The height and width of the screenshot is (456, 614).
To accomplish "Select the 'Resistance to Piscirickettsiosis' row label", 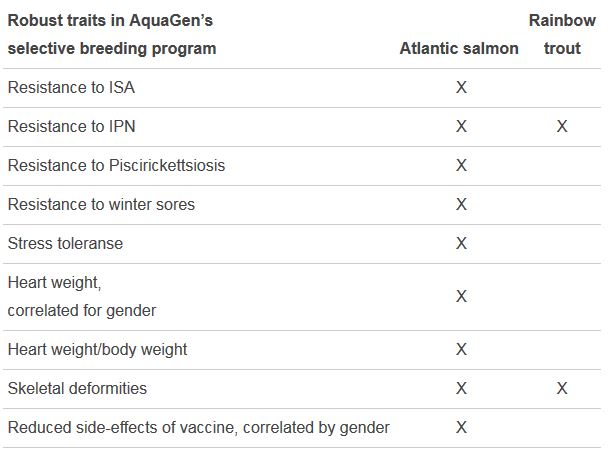I will tap(116, 166).
